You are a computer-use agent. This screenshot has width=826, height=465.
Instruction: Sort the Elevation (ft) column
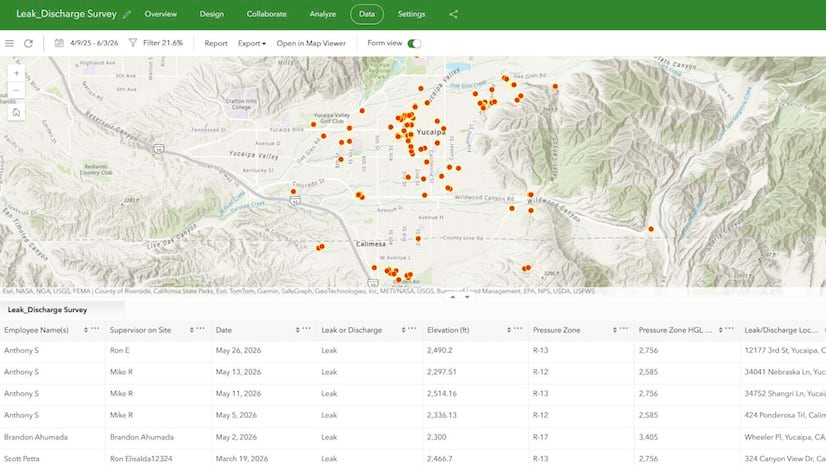509,330
